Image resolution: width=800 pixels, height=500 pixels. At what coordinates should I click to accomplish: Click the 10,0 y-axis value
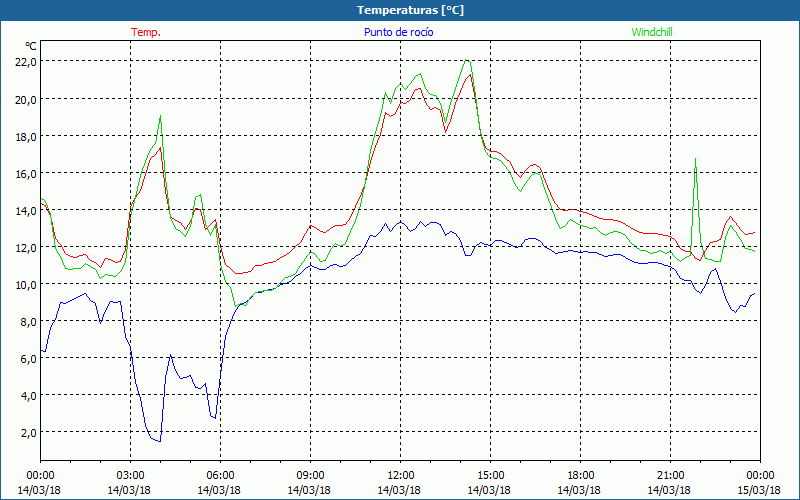[x=27, y=284]
